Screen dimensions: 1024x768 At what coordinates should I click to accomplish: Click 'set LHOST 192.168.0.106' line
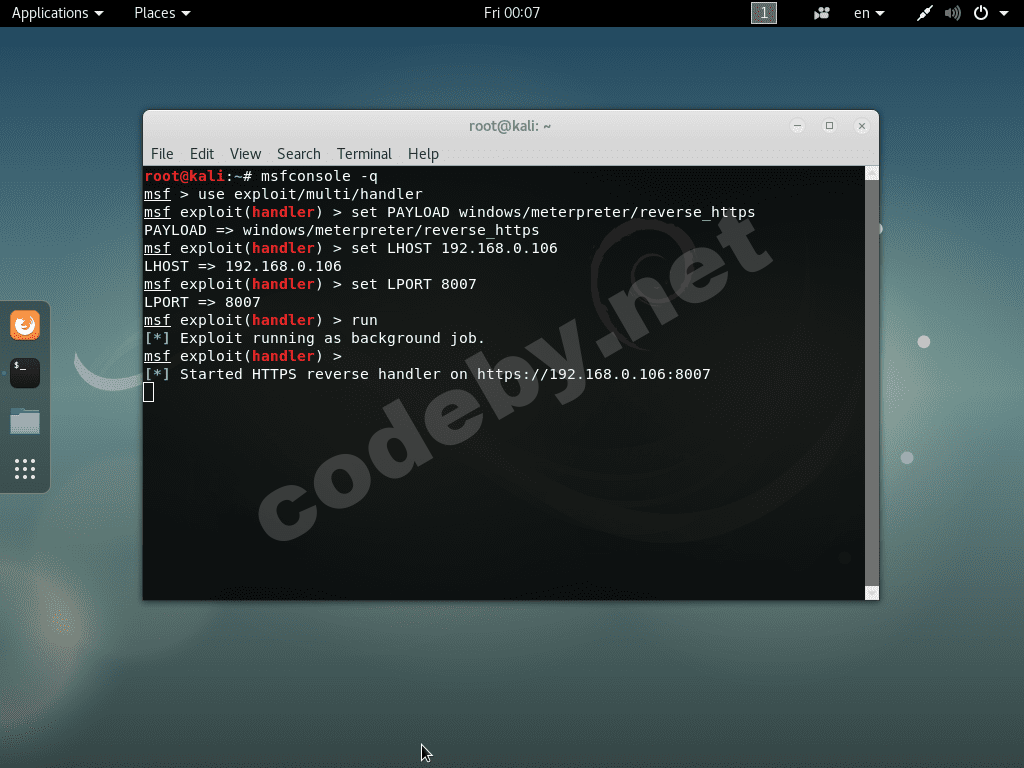point(454,248)
